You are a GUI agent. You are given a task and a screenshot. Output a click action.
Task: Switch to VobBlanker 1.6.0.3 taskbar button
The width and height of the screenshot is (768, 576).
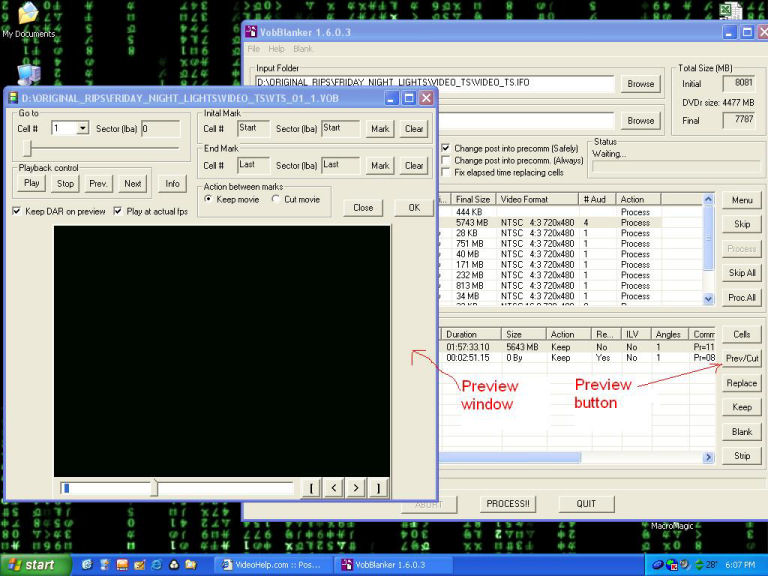[393, 565]
